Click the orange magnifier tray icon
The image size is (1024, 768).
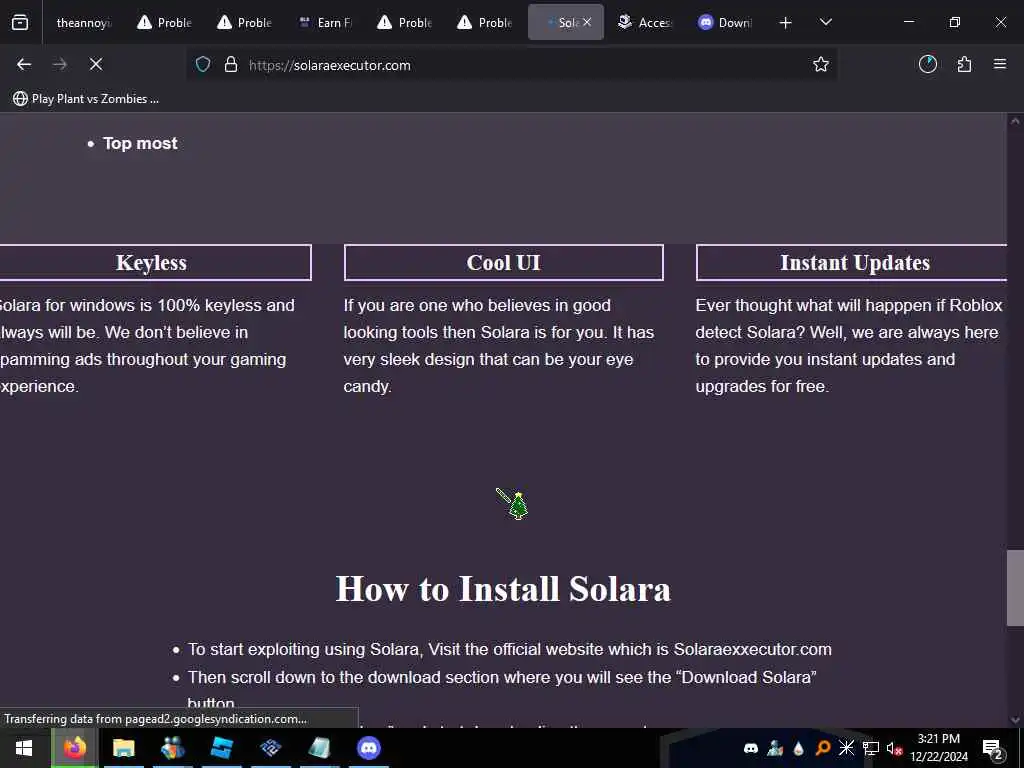pyautogui.click(x=823, y=748)
